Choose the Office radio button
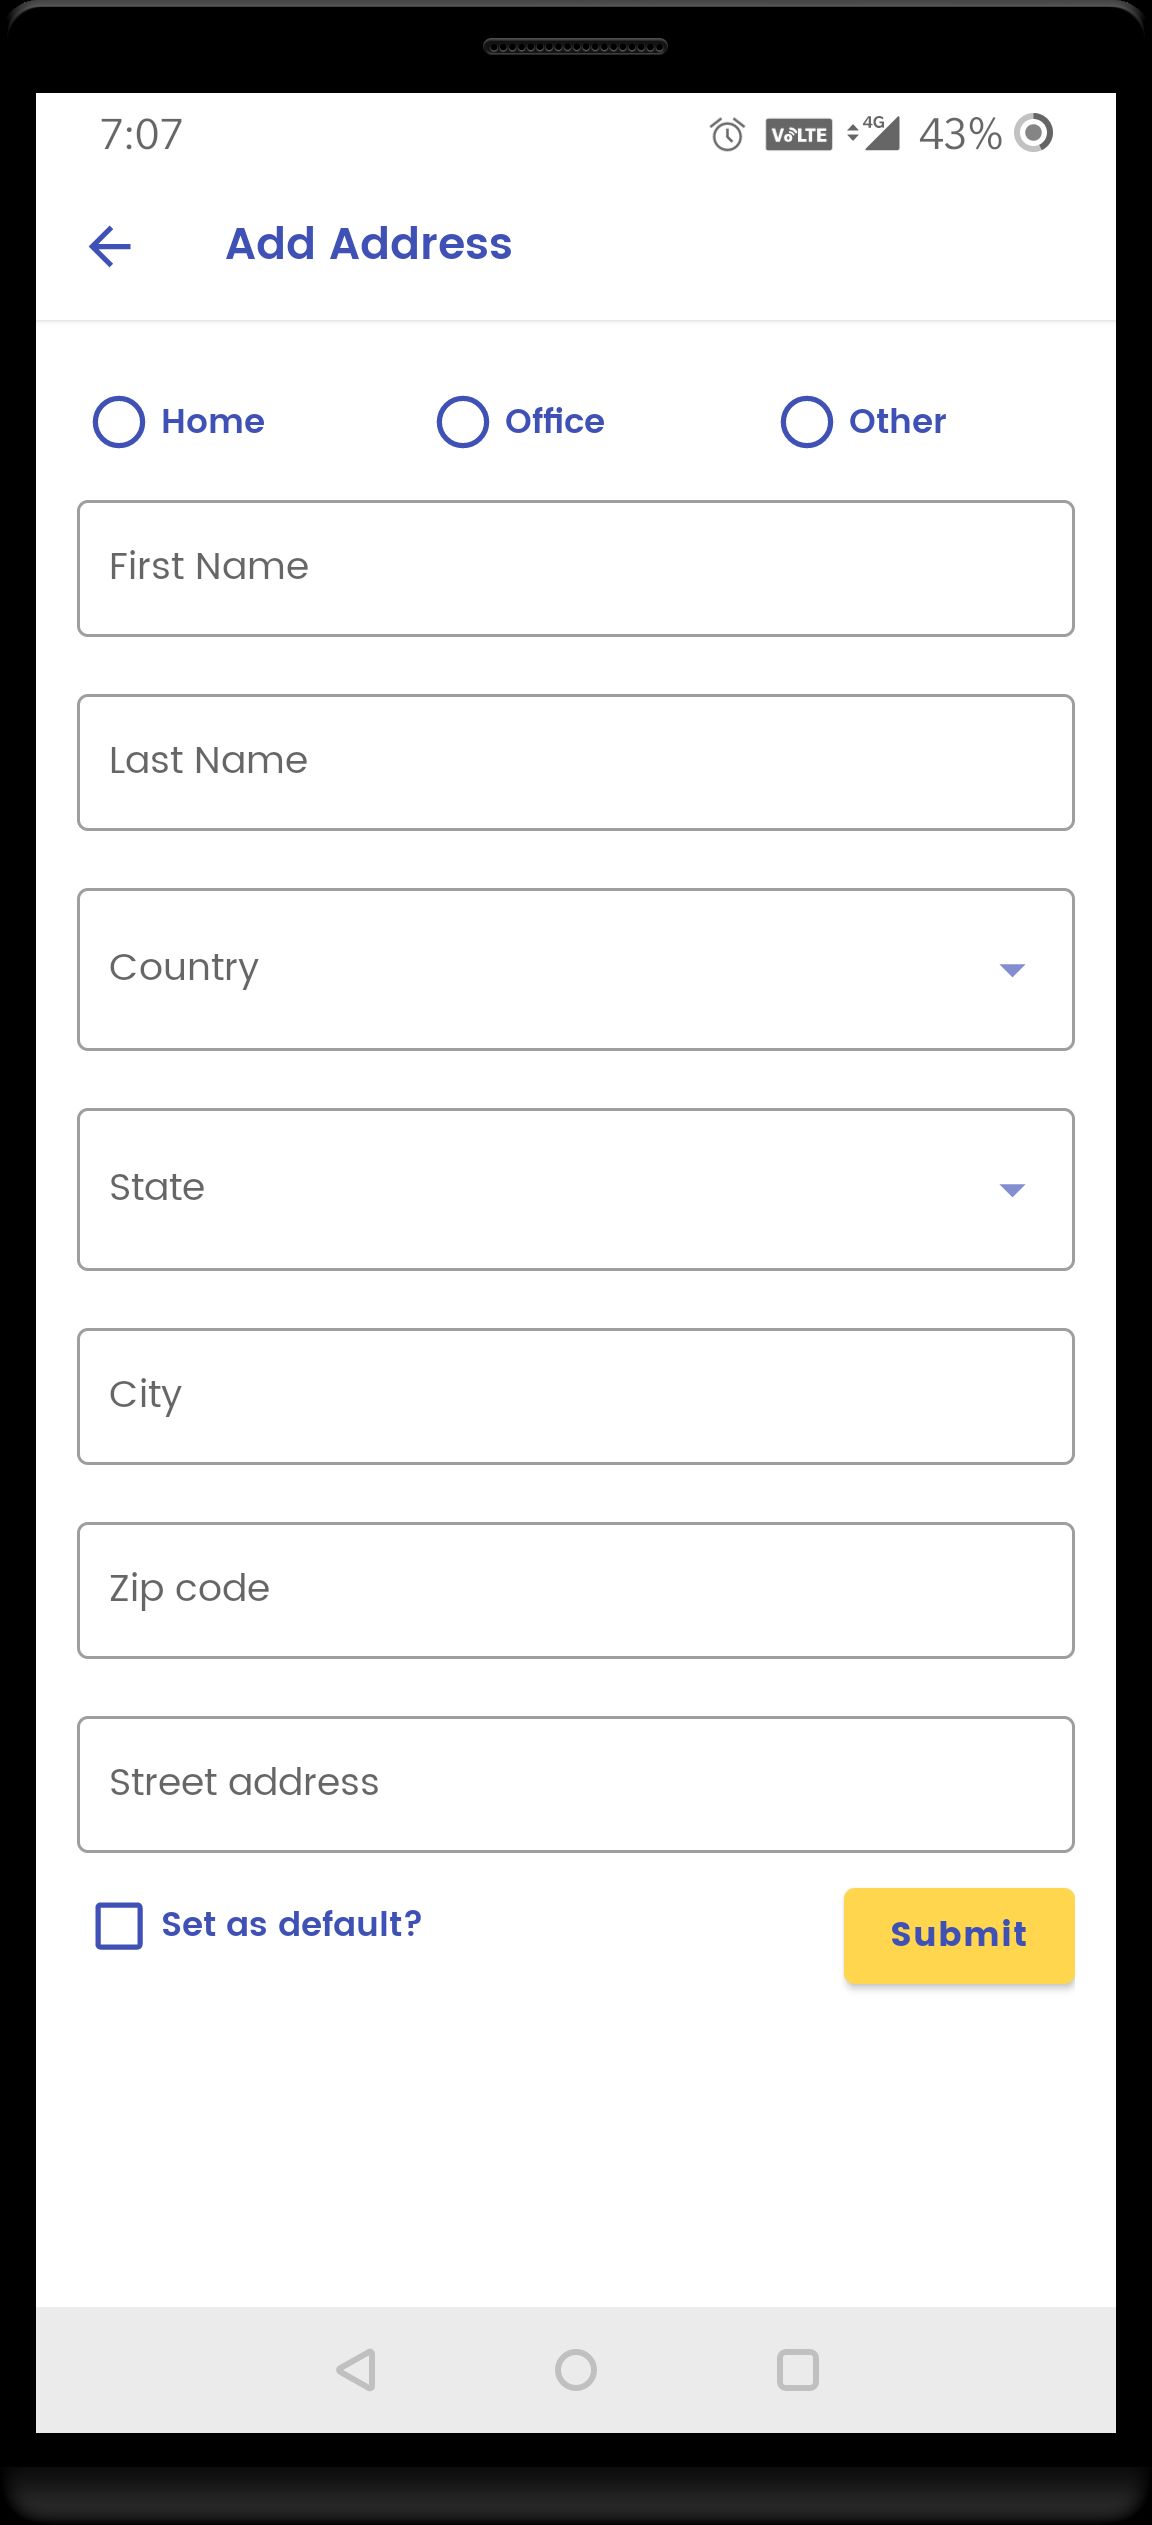 click(x=463, y=422)
